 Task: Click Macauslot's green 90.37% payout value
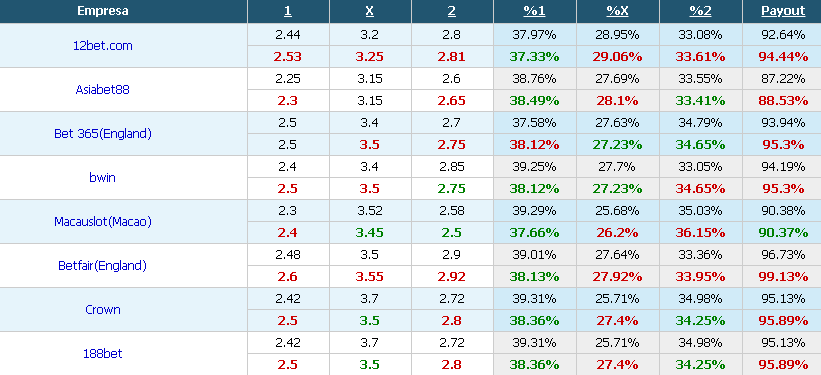tap(783, 233)
